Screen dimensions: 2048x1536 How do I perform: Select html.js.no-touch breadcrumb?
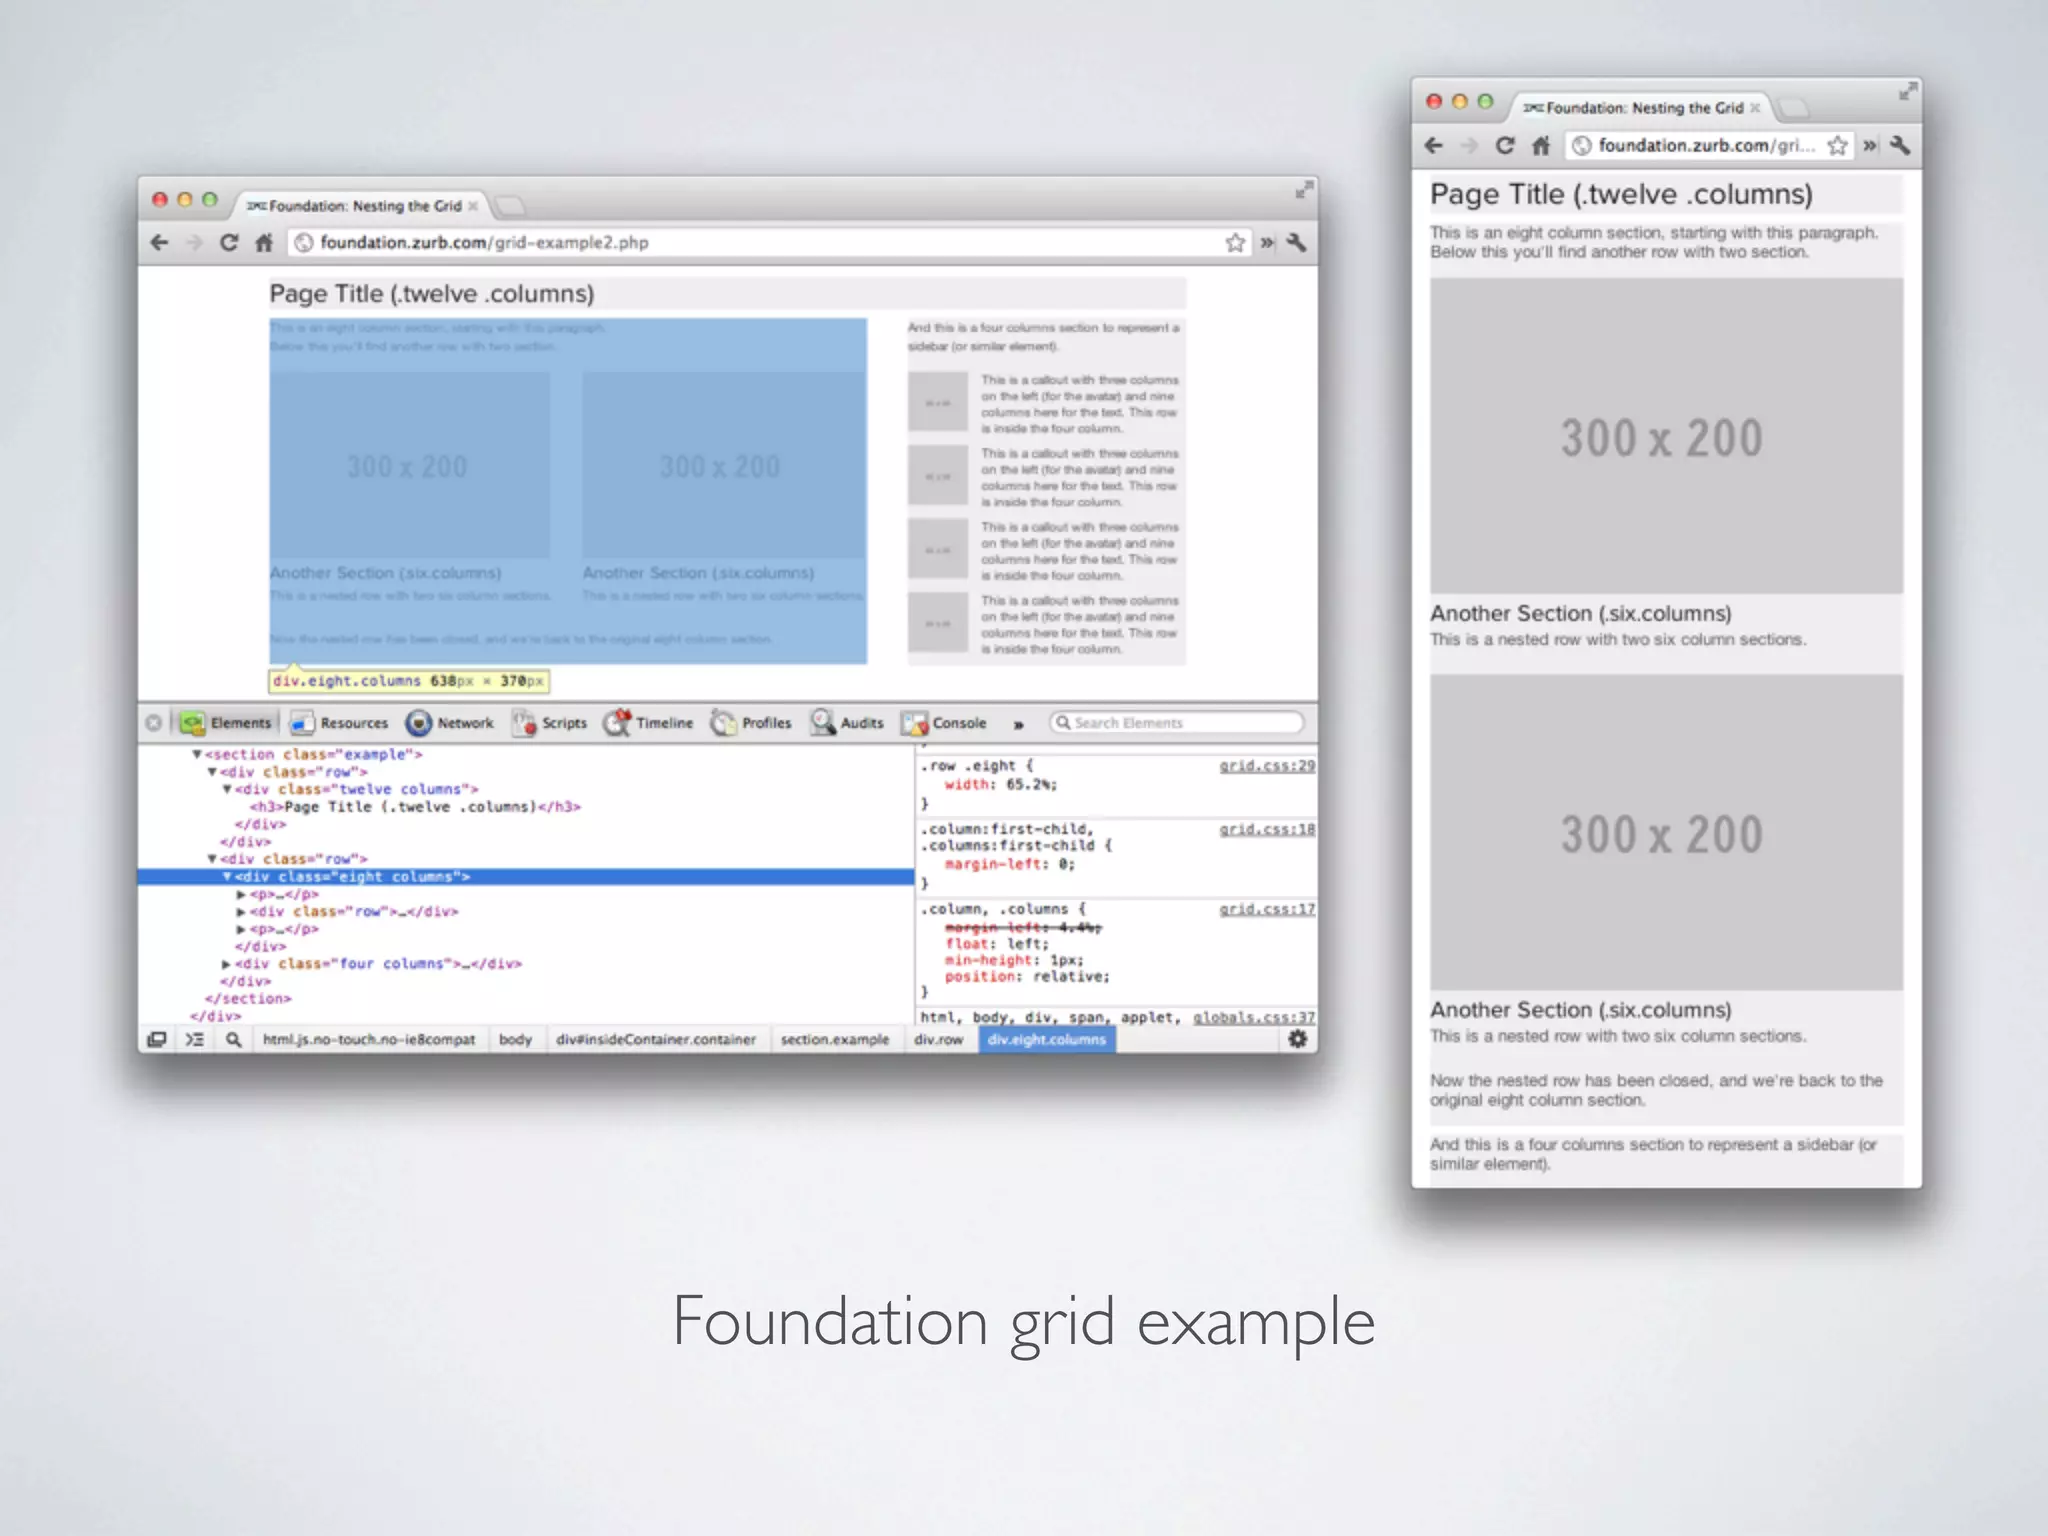[x=369, y=1040]
